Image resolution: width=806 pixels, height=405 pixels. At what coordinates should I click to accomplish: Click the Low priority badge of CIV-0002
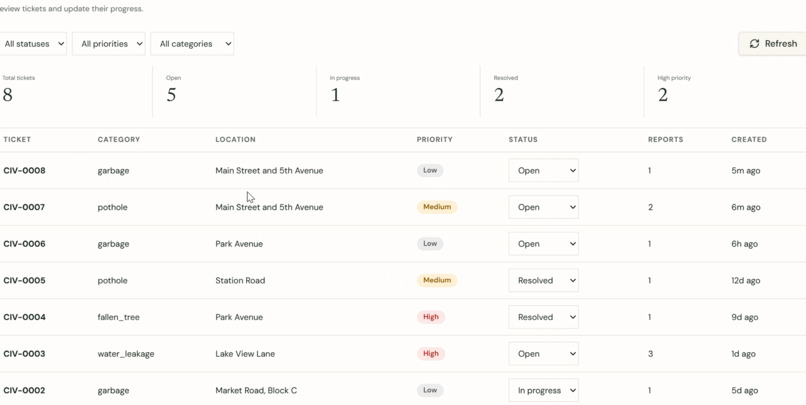tap(430, 391)
